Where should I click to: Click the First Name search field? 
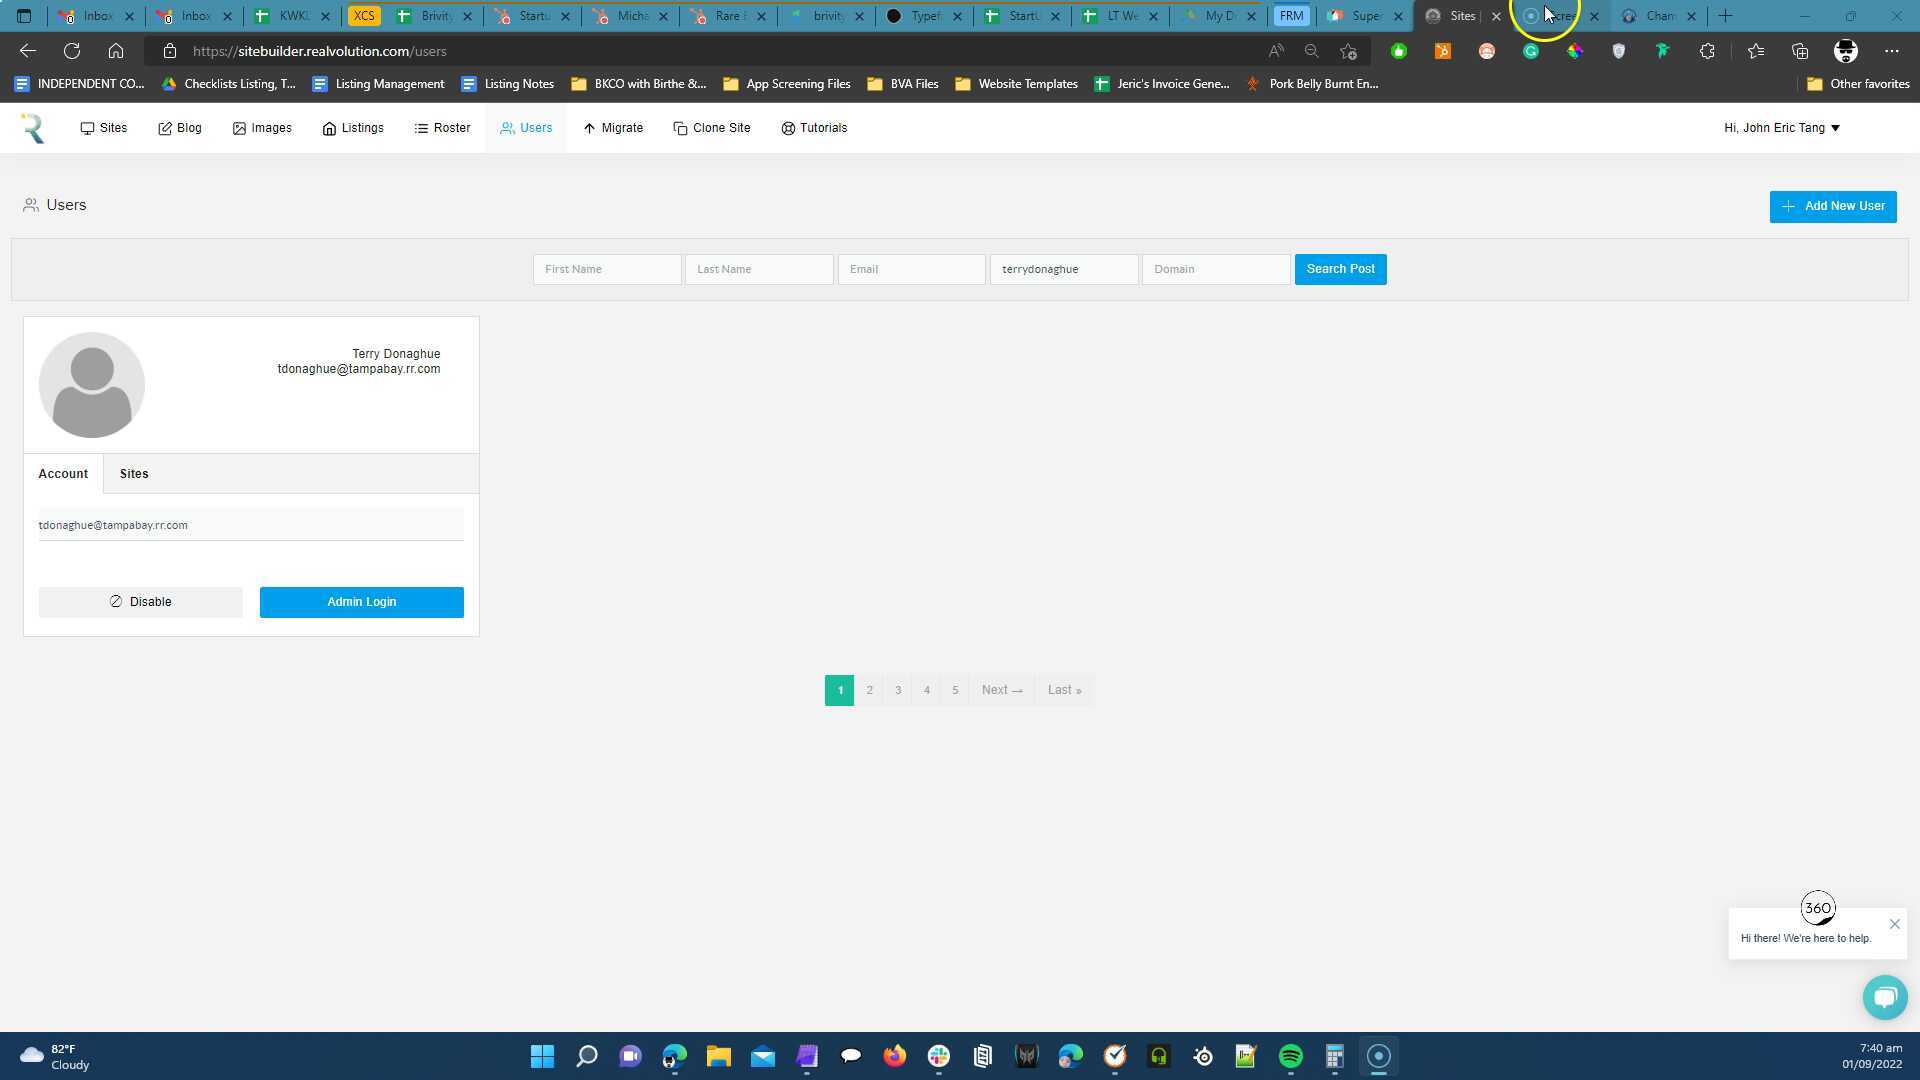point(607,269)
